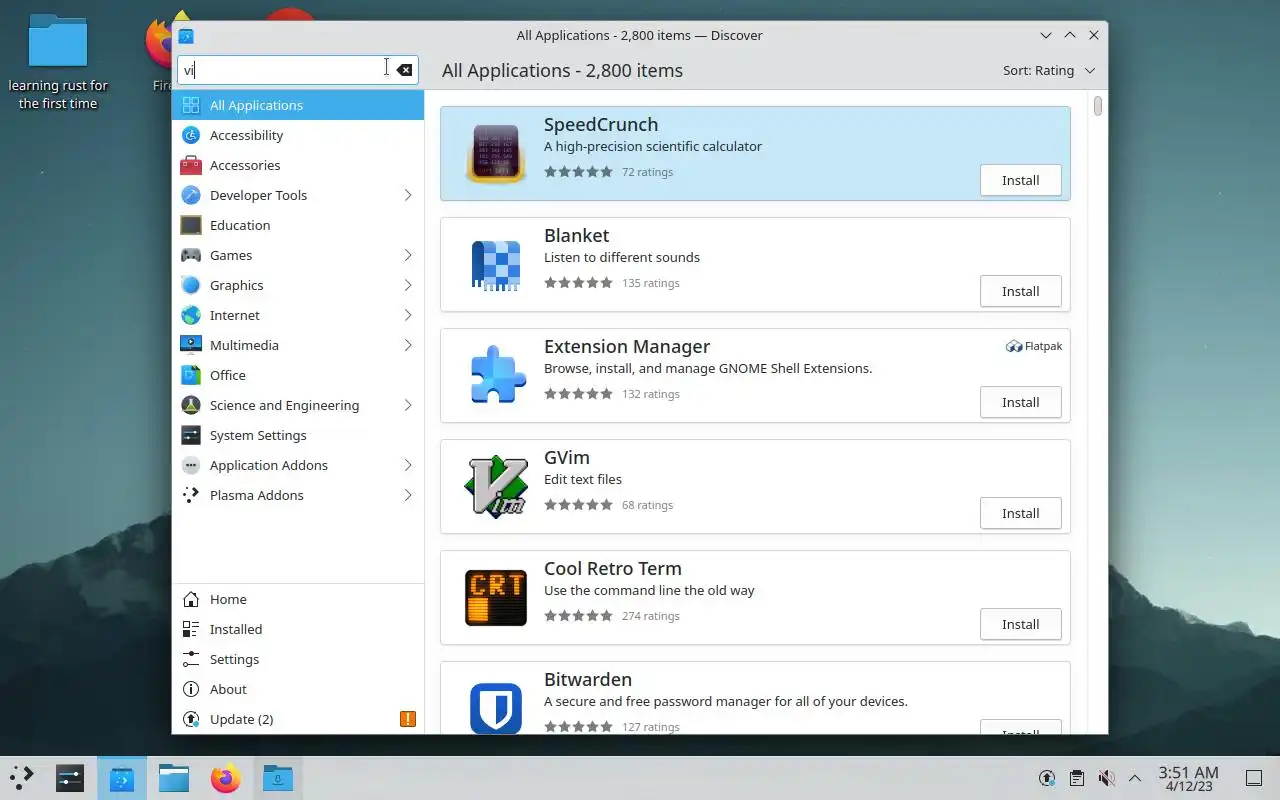Click the Accessories toolbox icon
This screenshot has width=1280, height=800.
[191, 165]
